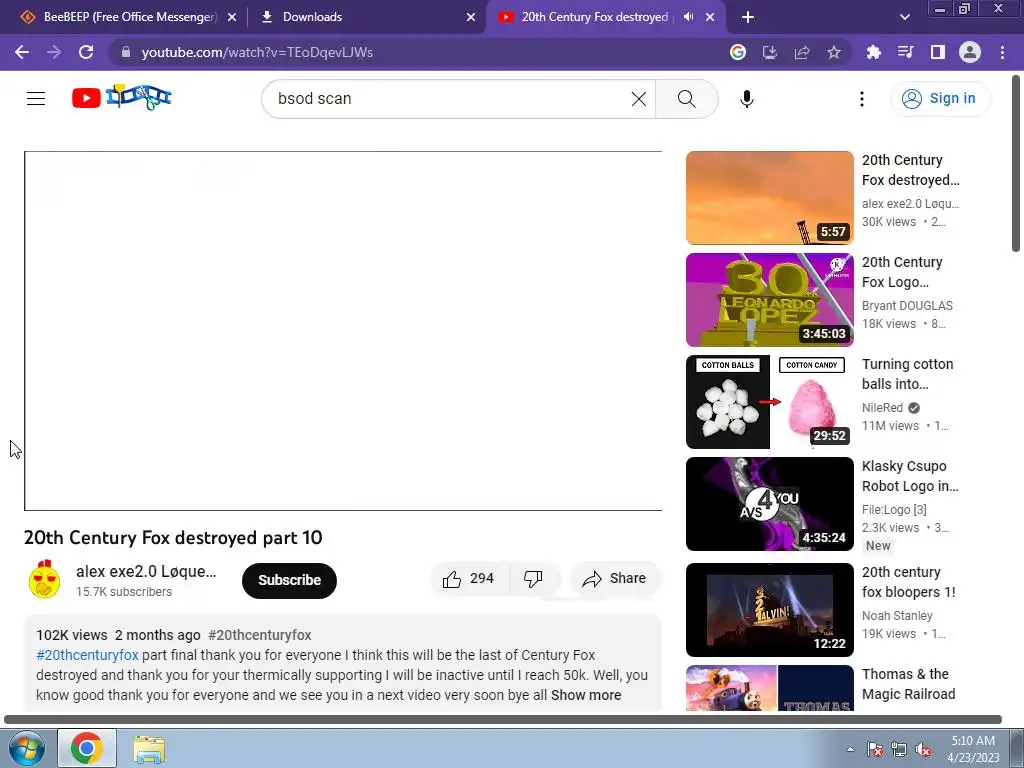Open Chrome extensions puzzle icon
1024x768 pixels.
(x=874, y=52)
